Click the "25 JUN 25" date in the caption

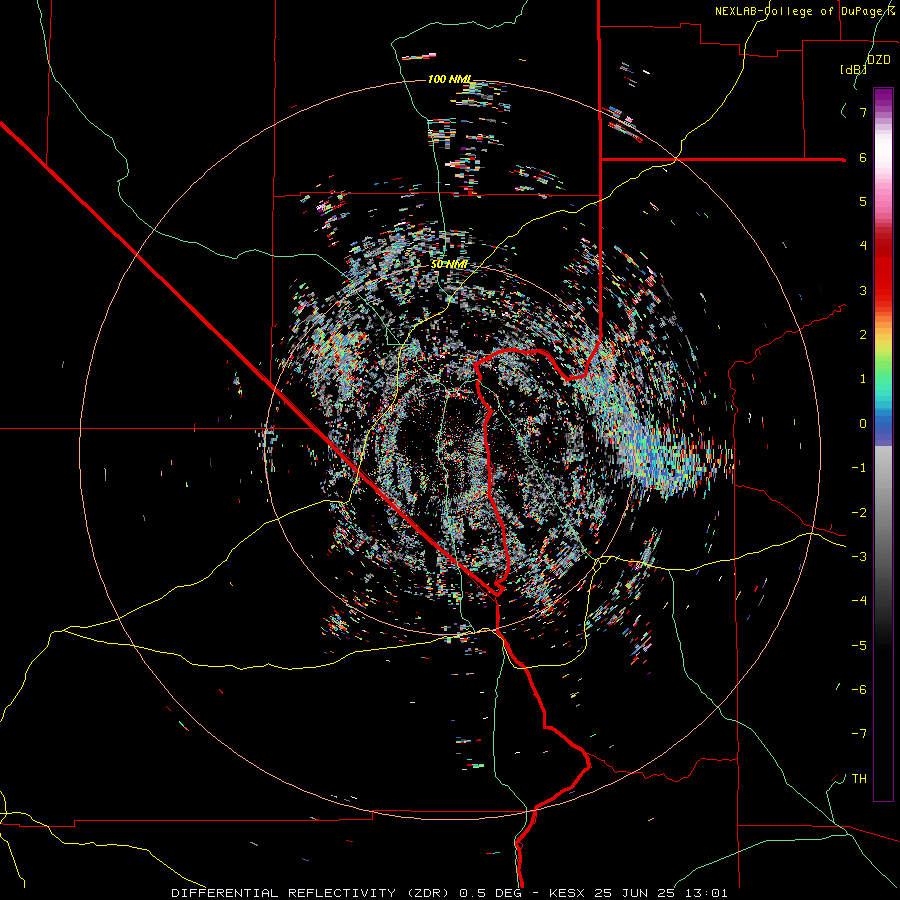636,893
